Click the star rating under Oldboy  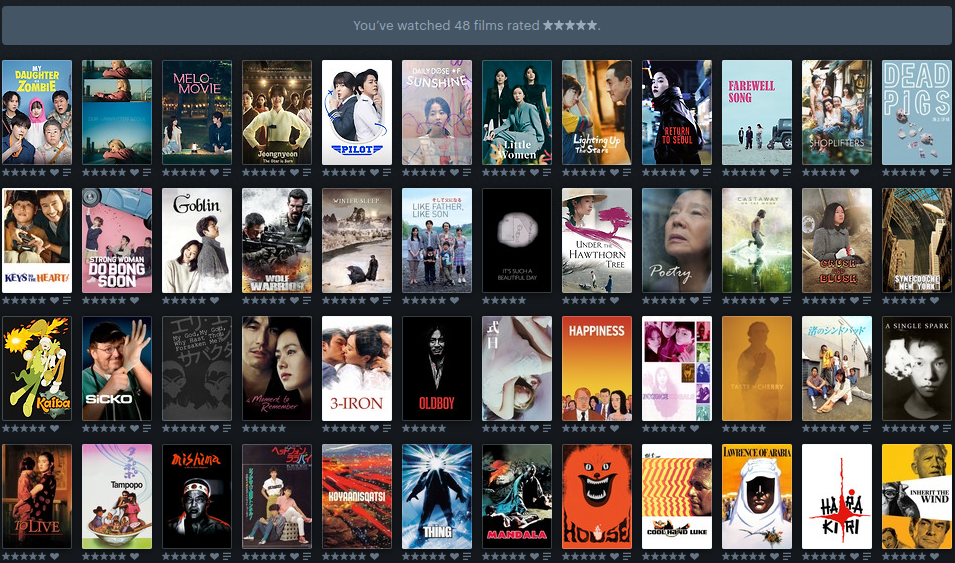(x=424, y=428)
